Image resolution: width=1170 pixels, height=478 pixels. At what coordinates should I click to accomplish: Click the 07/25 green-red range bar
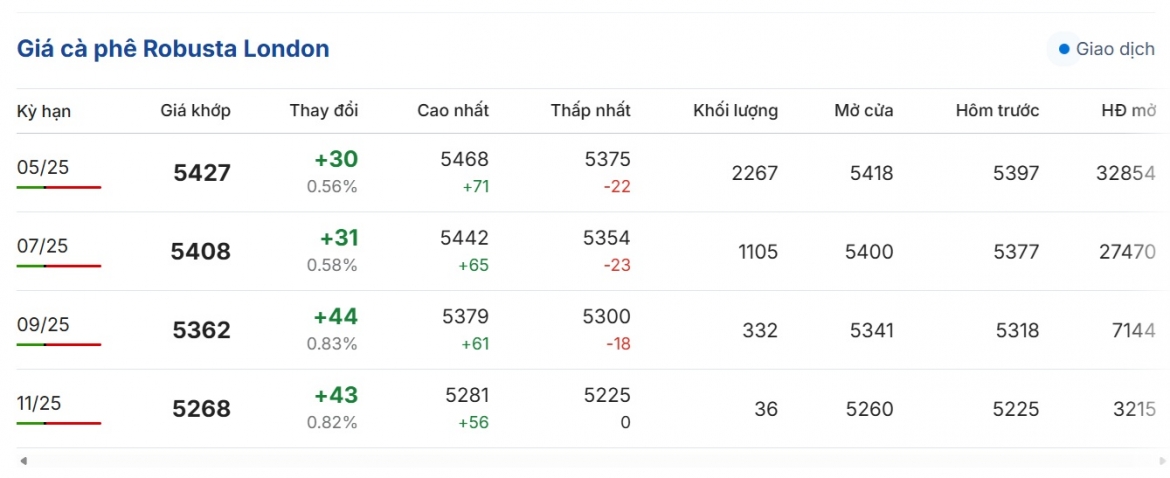pyautogui.click(x=59, y=265)
